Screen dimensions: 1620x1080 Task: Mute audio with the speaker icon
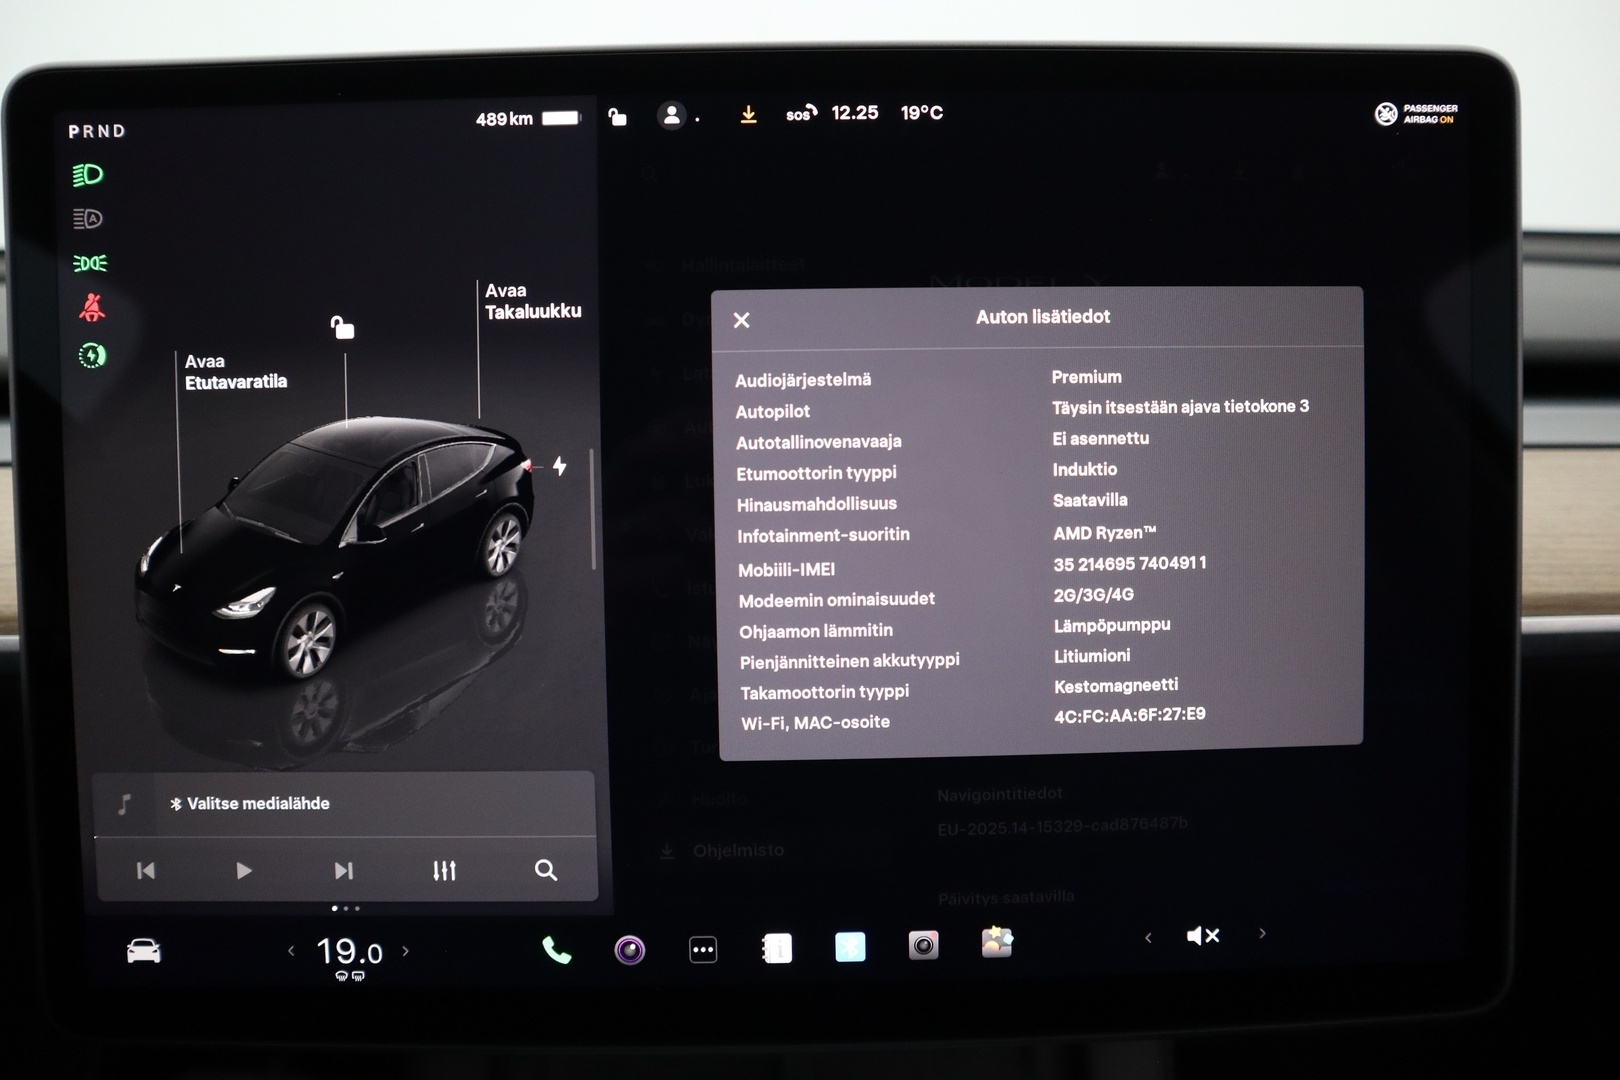point(1204,936)
